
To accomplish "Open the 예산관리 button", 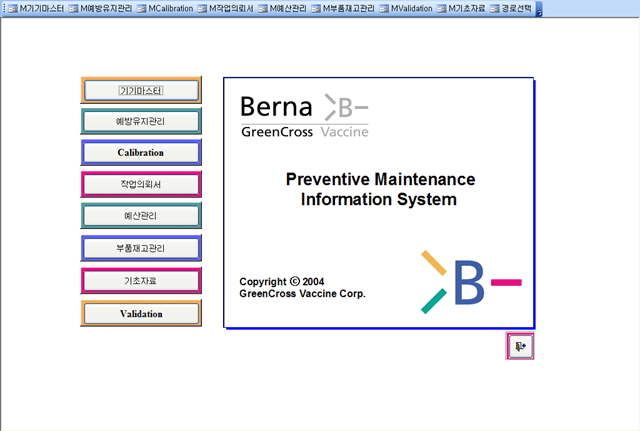I will click(x=141, y=216).
